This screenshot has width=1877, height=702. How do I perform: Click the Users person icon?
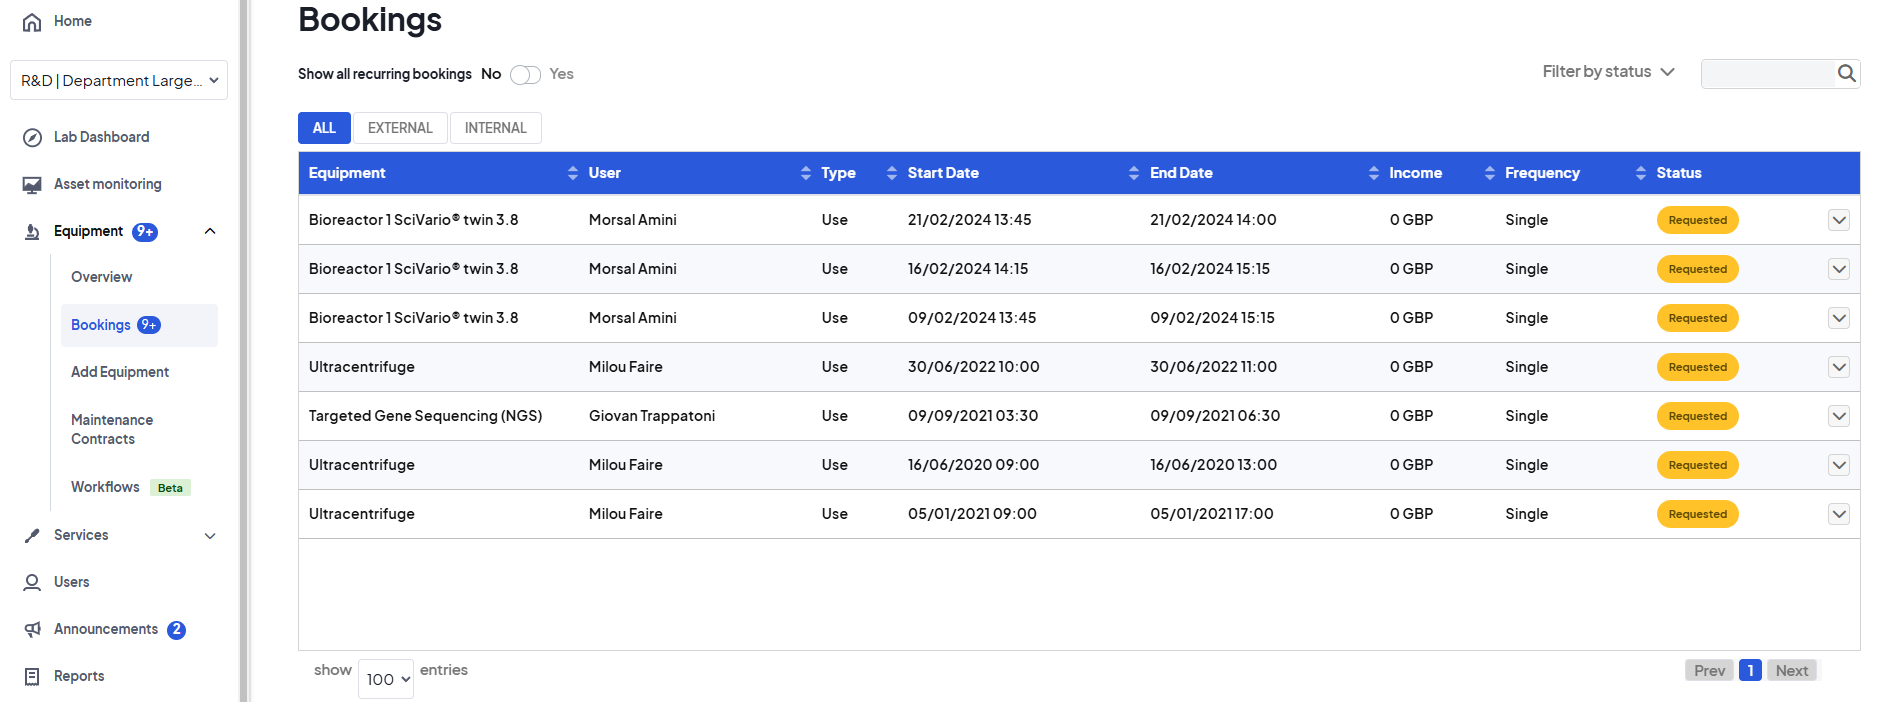point(32,582)
